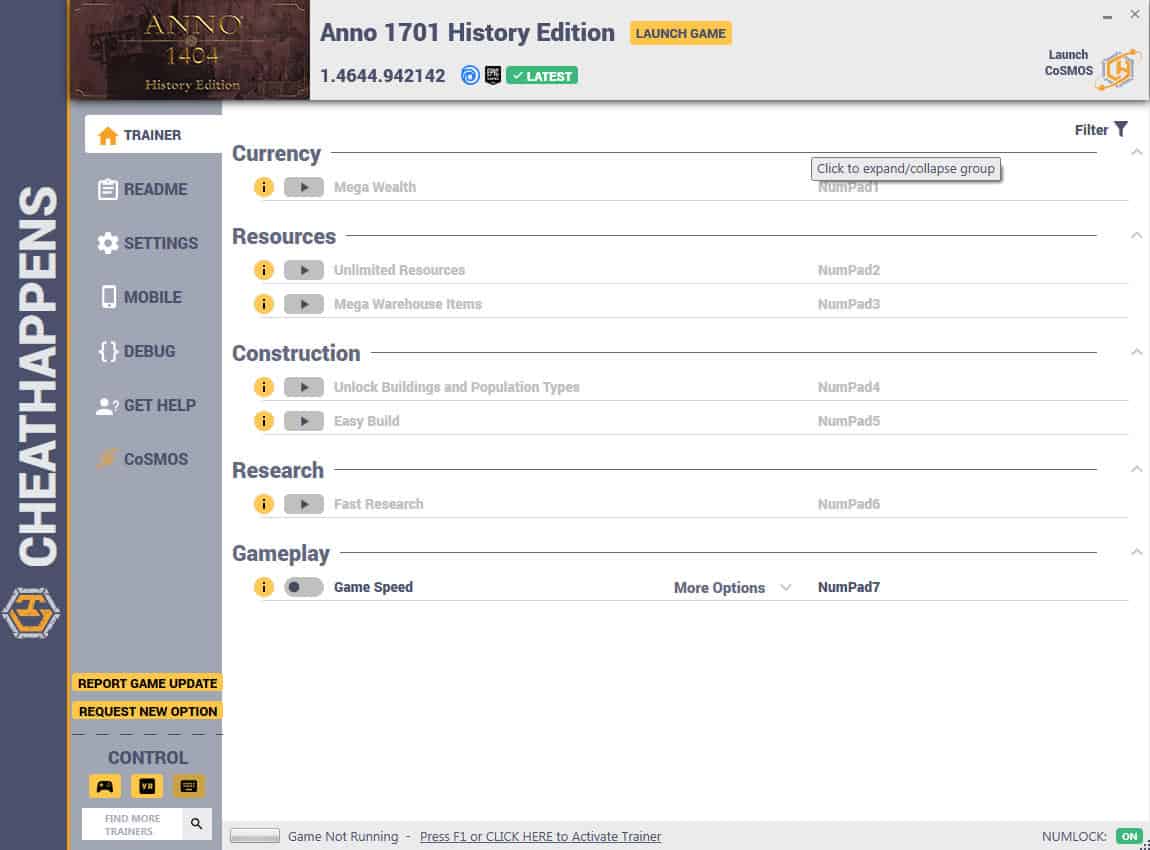Viewport: 1150px width, 850px height.
Task: Click the find trainers search icon
Action: [197, 824]
